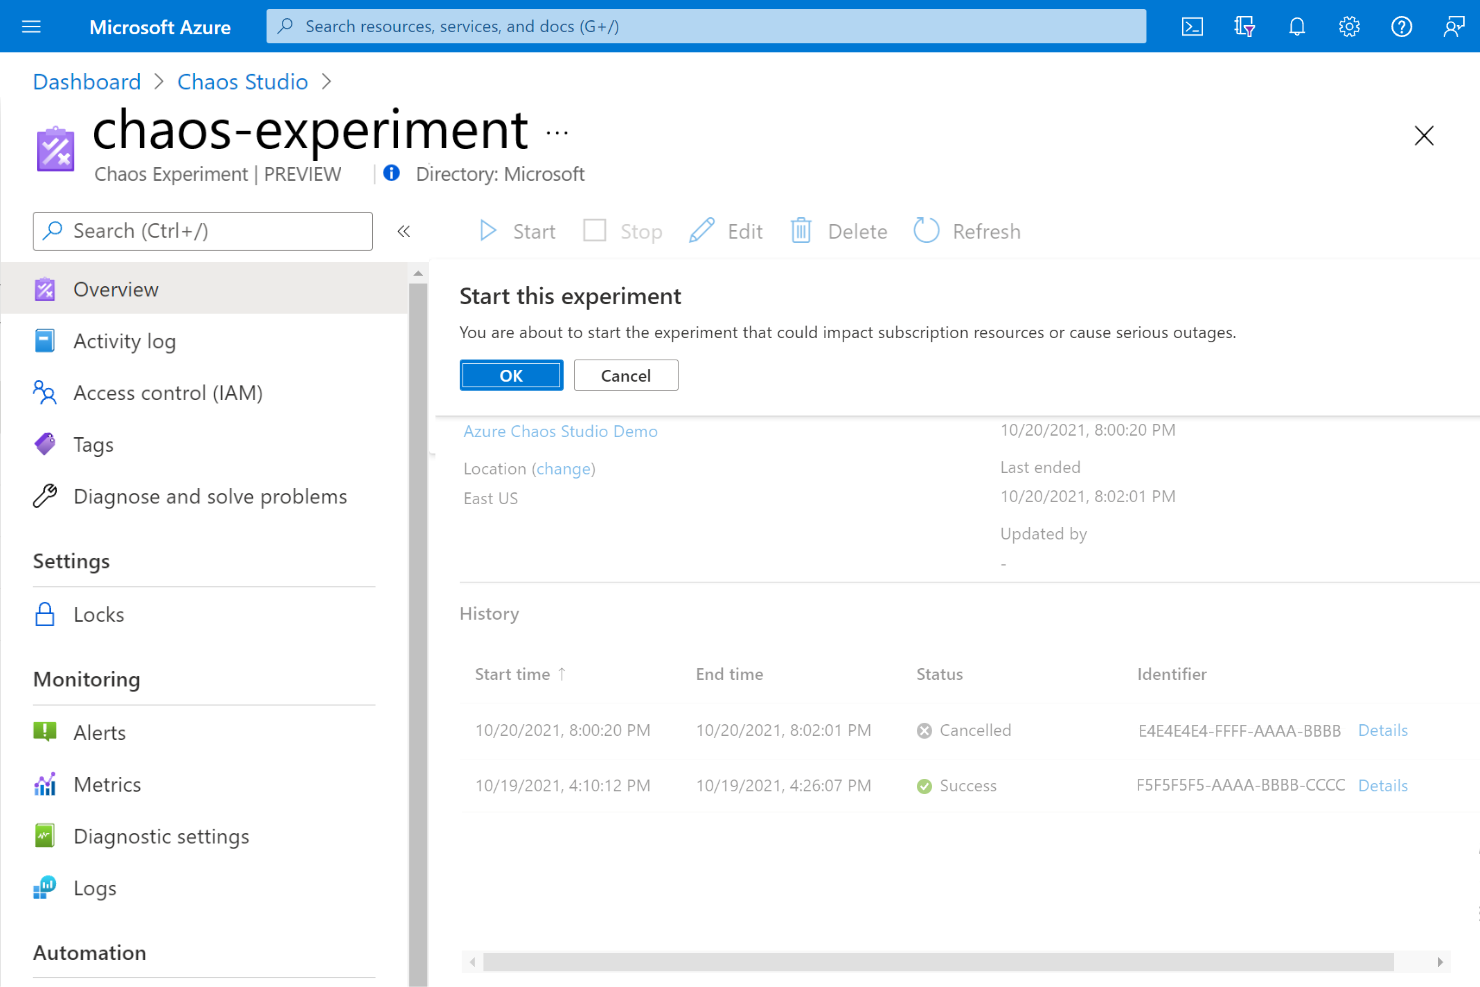Open Details for the Cancelled run

coord(1383,731)
